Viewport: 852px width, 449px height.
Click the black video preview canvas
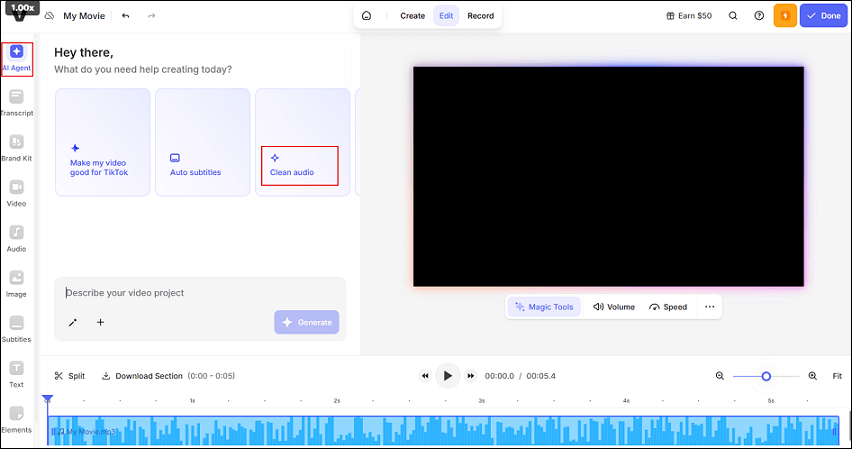pos(608,177)
